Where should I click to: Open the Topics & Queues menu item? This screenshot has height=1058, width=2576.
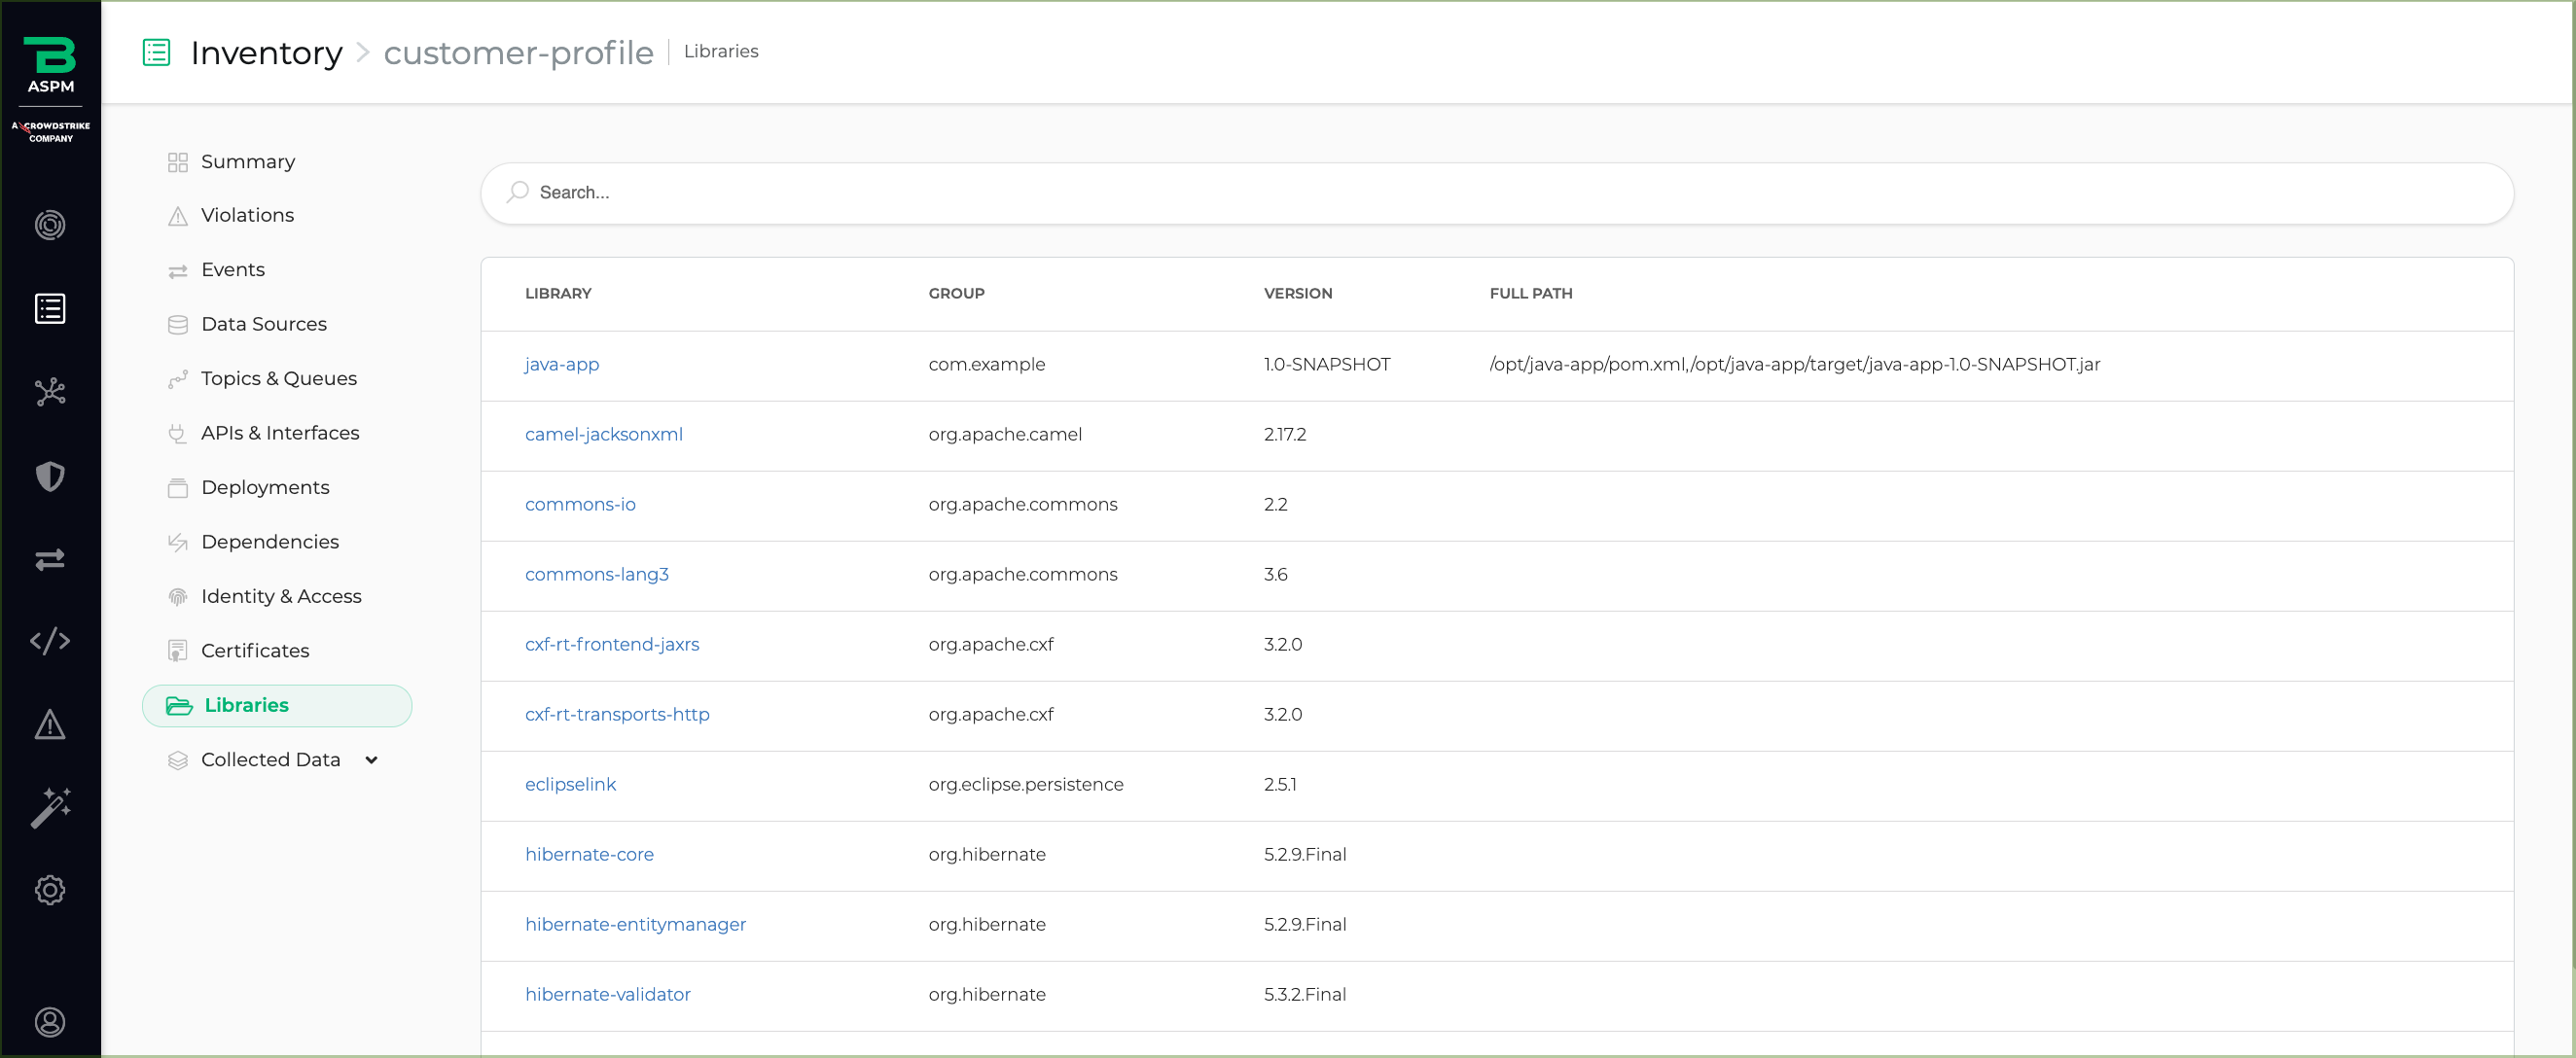(277, 379)
